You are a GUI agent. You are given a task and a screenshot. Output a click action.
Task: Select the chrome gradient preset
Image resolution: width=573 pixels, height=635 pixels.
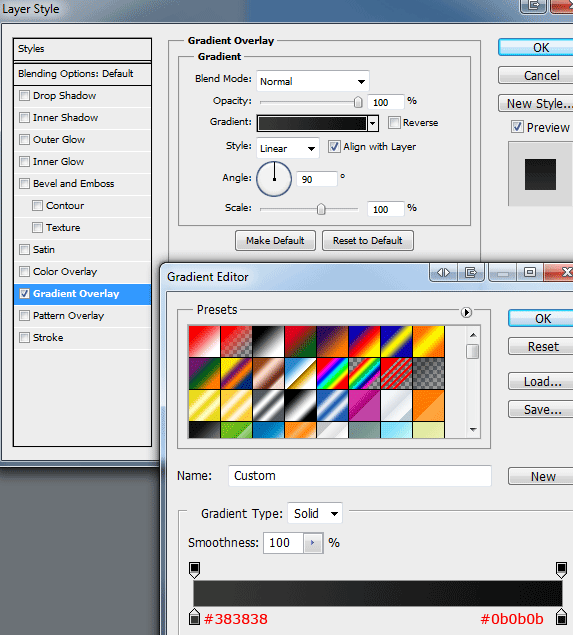coord(300,373)
